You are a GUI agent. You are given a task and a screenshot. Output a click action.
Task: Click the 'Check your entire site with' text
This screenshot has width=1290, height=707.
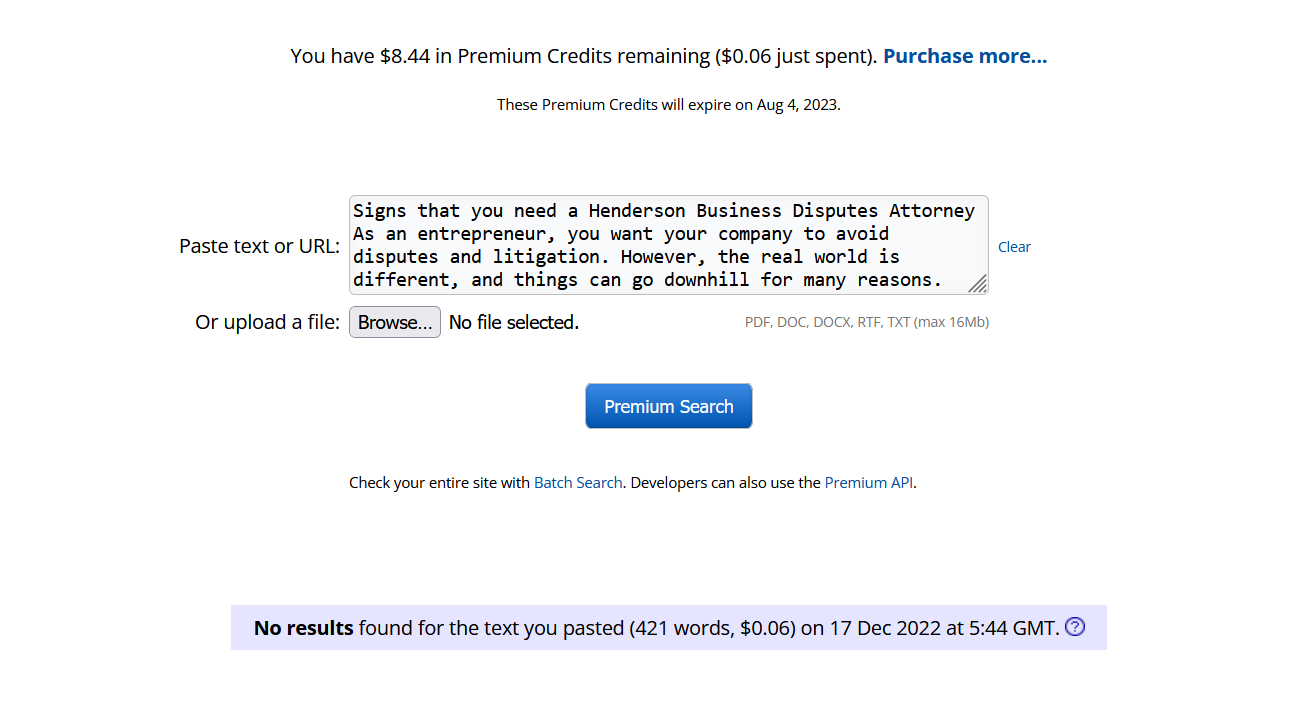tap(439, 482)
